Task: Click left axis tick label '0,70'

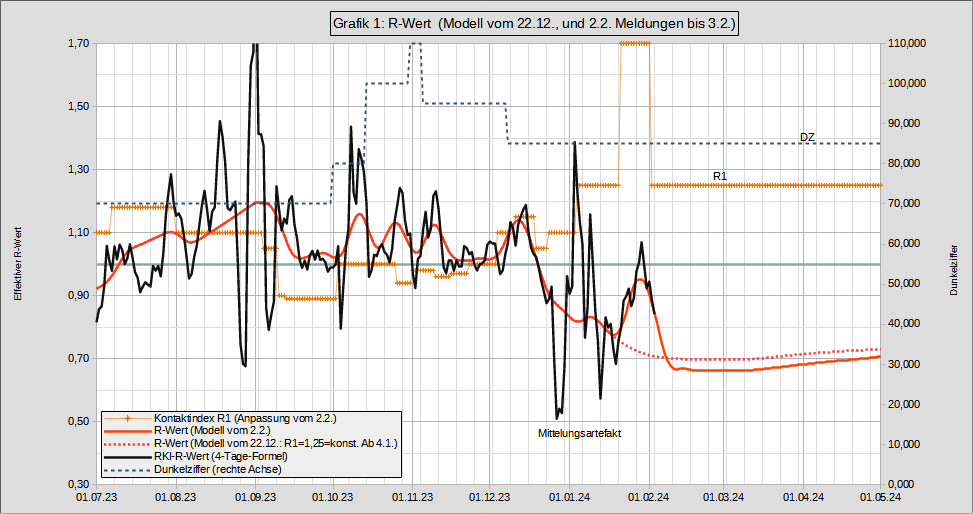Action: point(78,359)
